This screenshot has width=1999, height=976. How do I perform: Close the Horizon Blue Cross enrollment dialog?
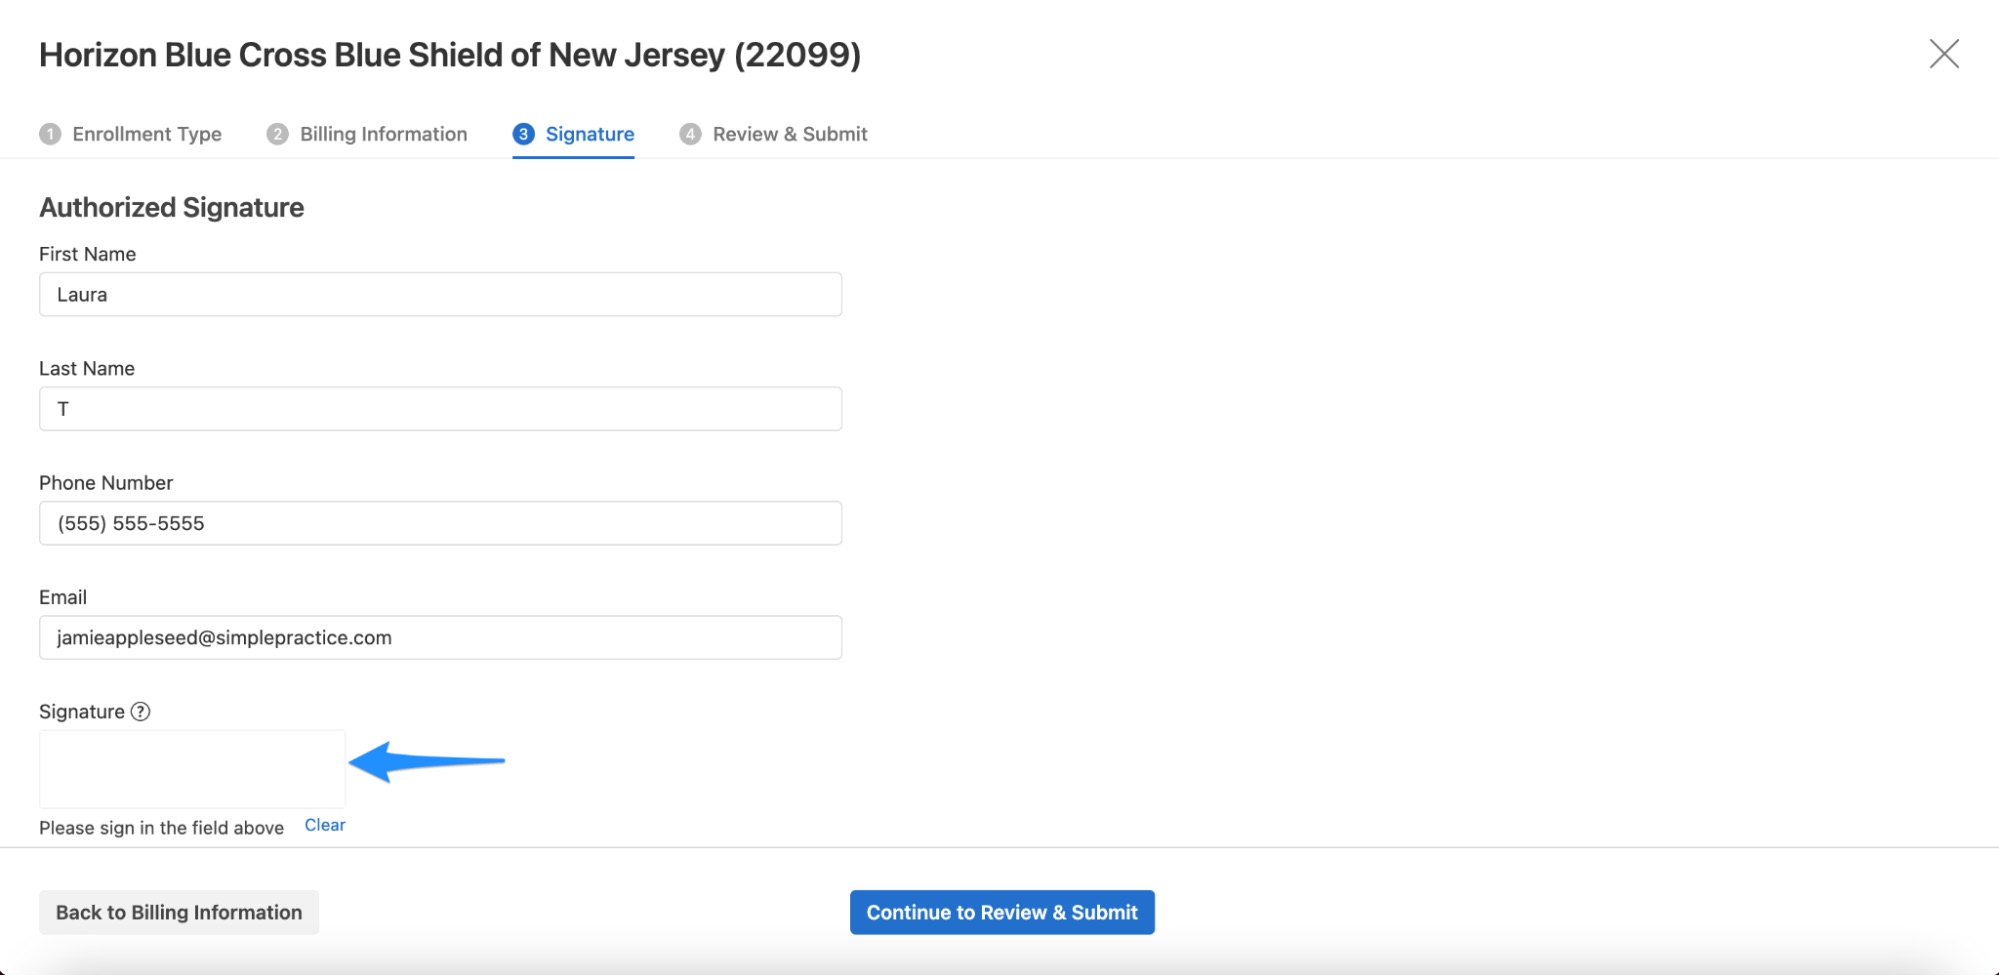coord(1943,54)
